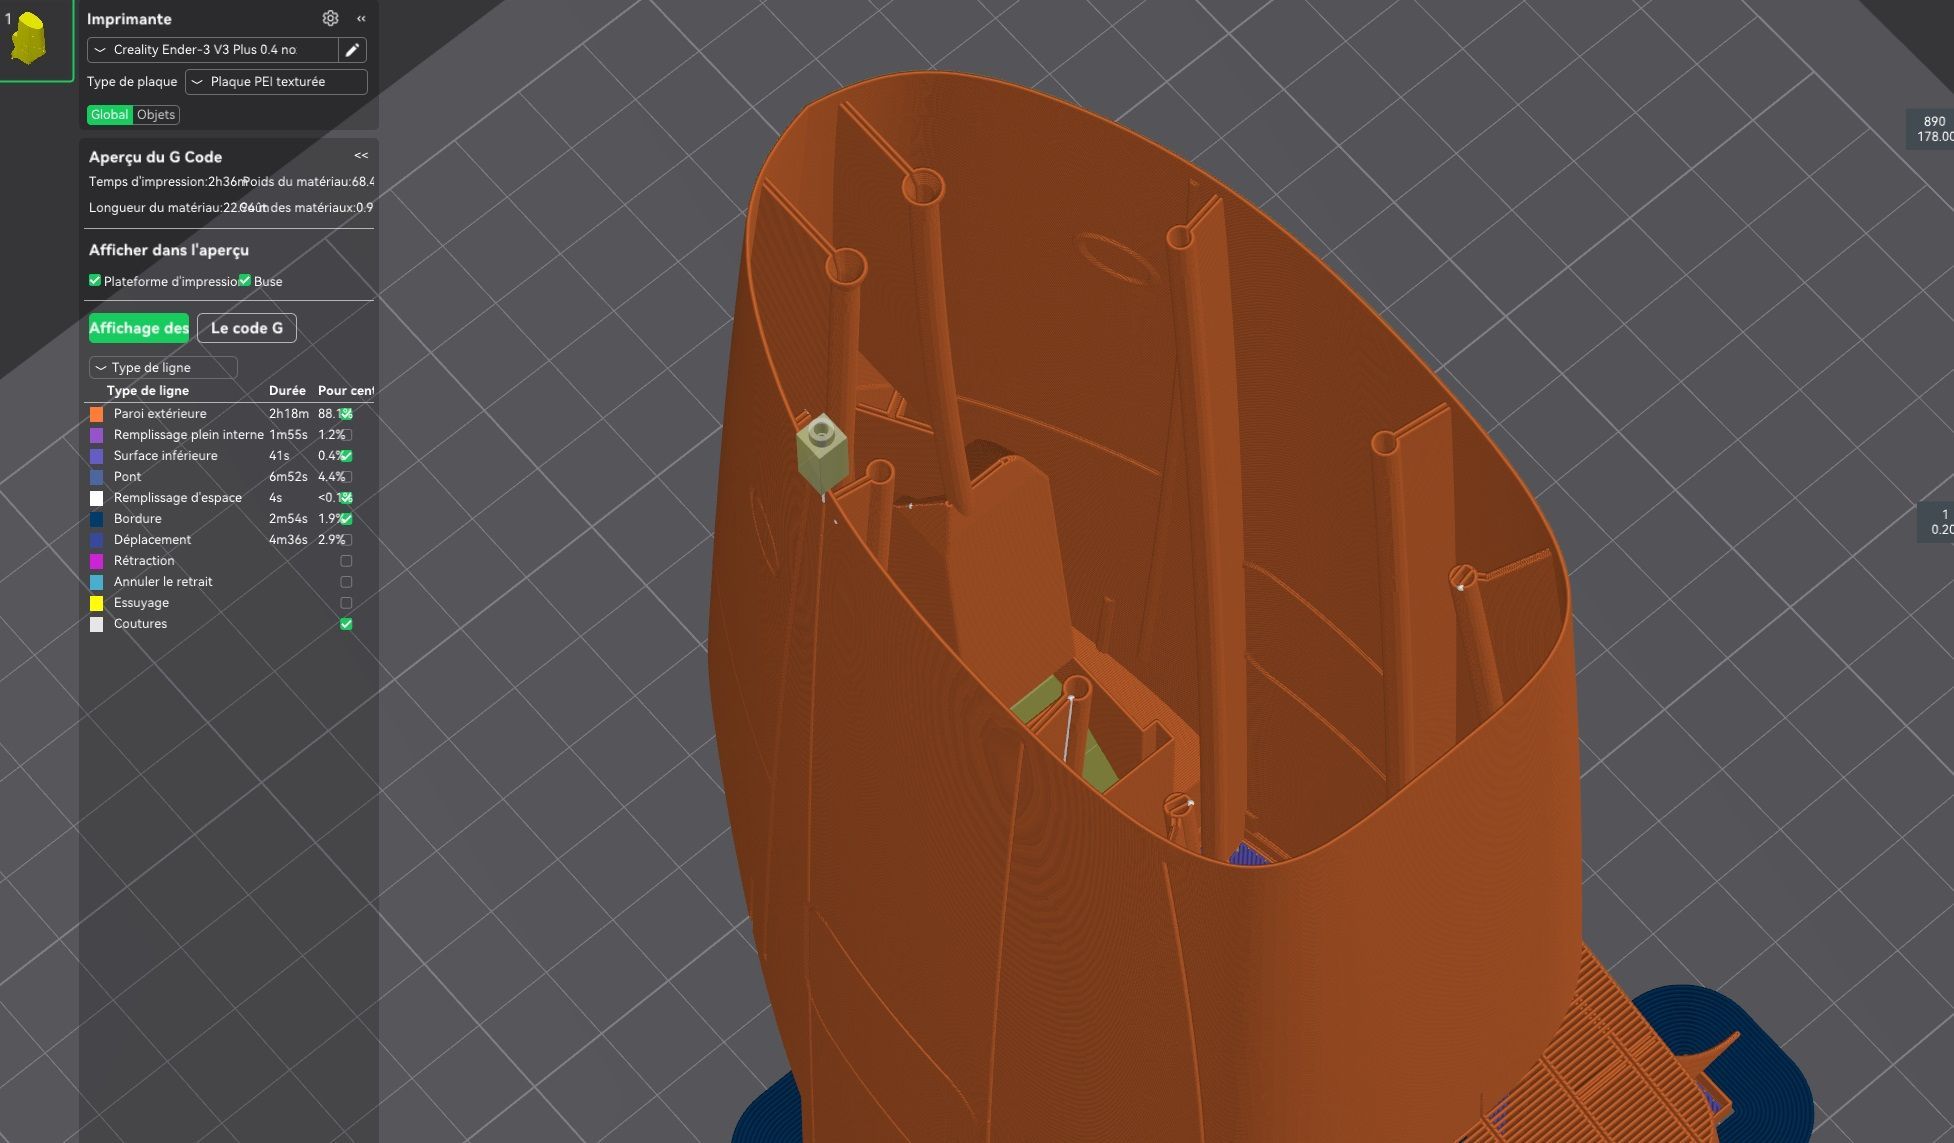Click the Essuyage yellow swatch
Viewport: 1954px width, 1143px height.
(97, 603)
